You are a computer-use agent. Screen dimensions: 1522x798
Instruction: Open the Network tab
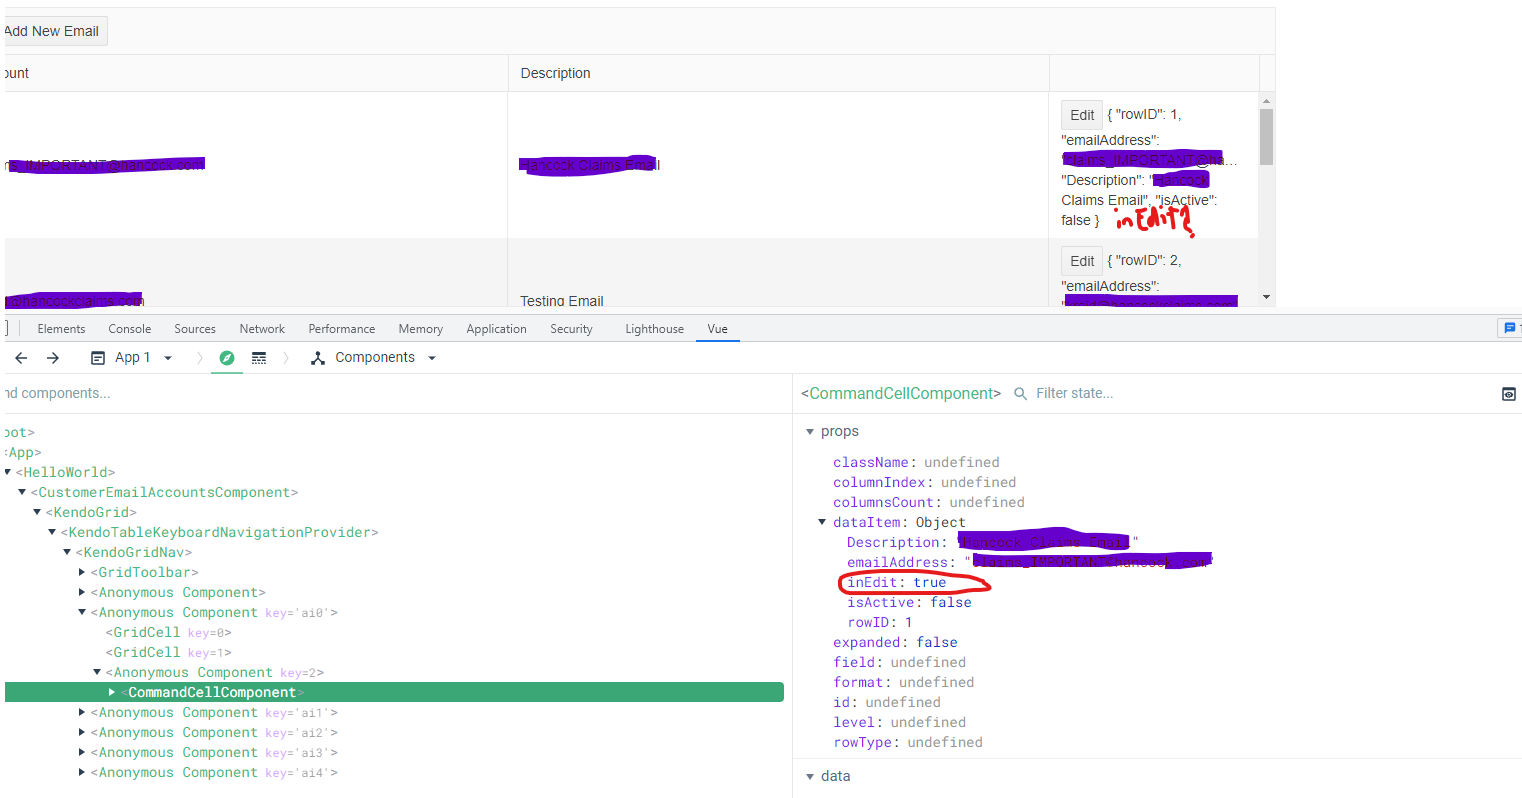[262, 329]
